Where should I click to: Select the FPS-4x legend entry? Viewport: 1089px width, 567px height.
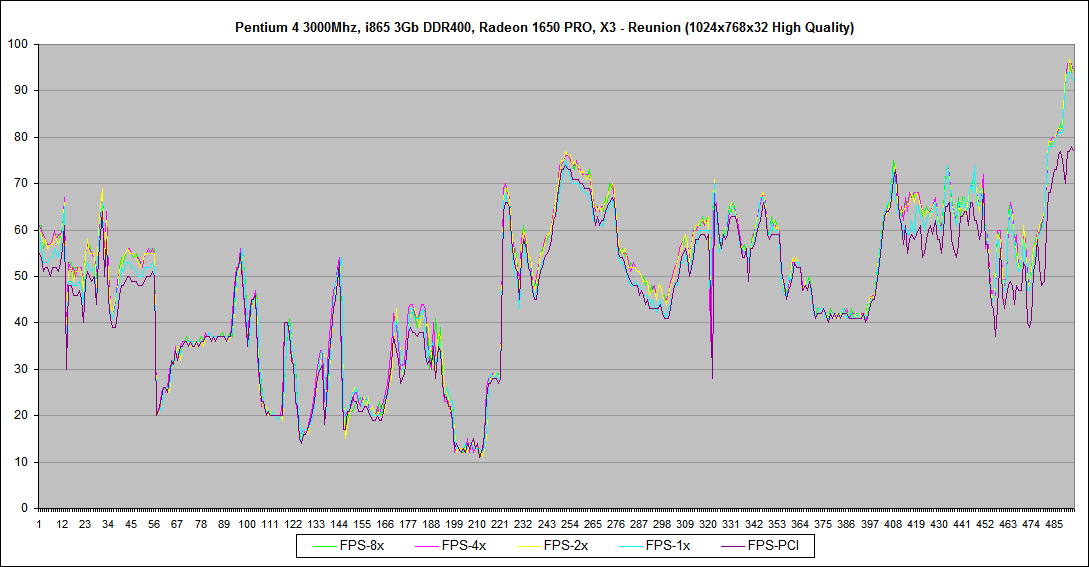point(451,546)
